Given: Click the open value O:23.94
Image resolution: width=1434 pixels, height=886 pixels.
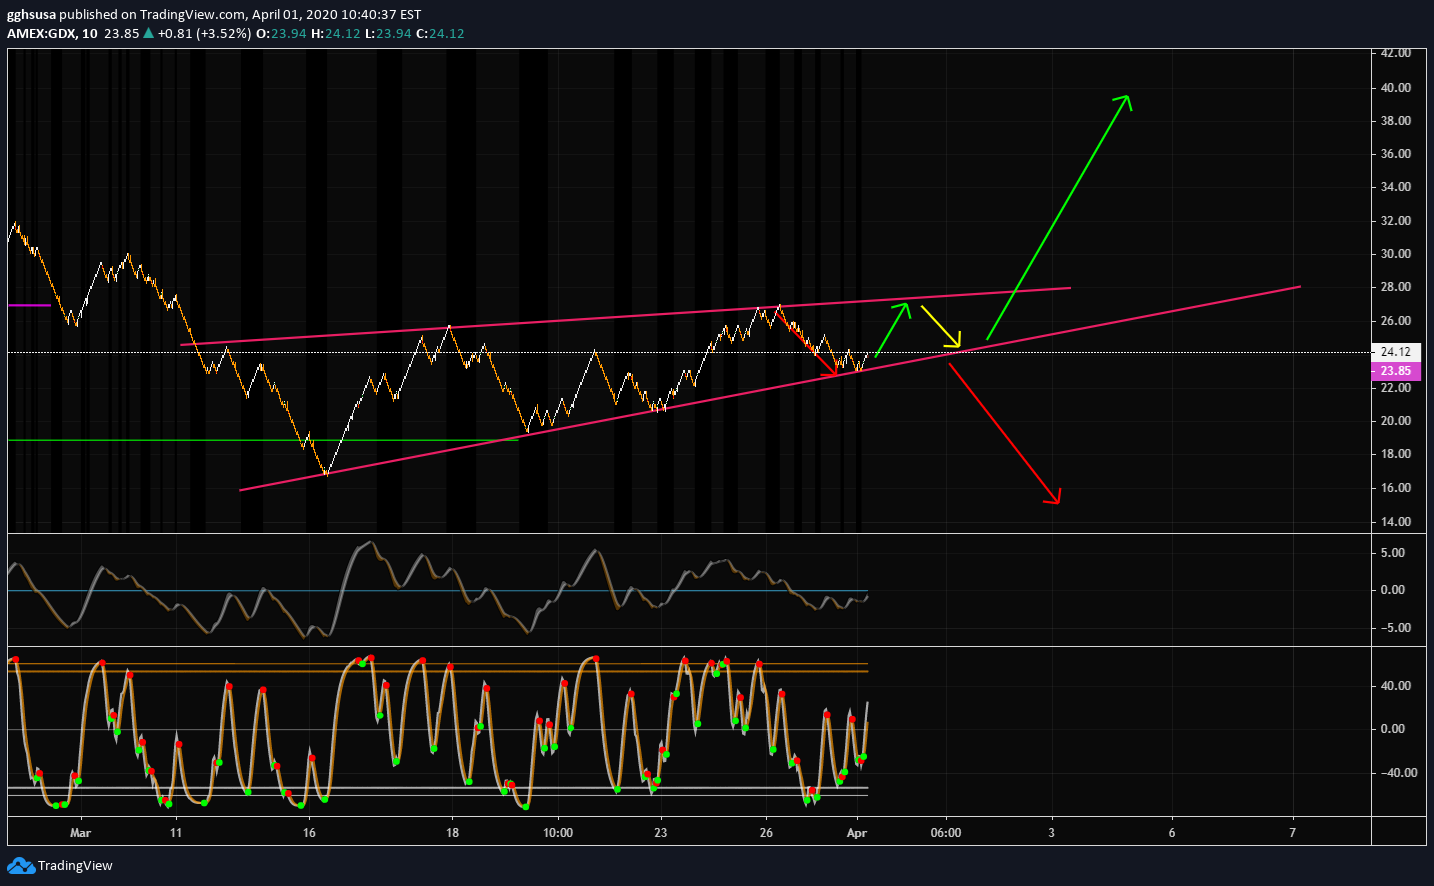Looking at the screenshot, I should pyautogui.click(x=281, y=33).
